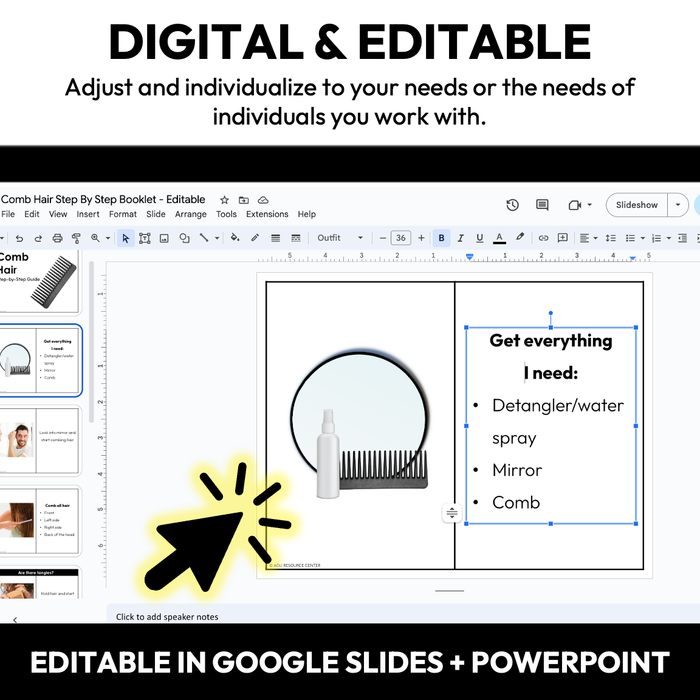The image size is (700, 700).
Task: Start the Slideshow
Action: tap(636, 205)
